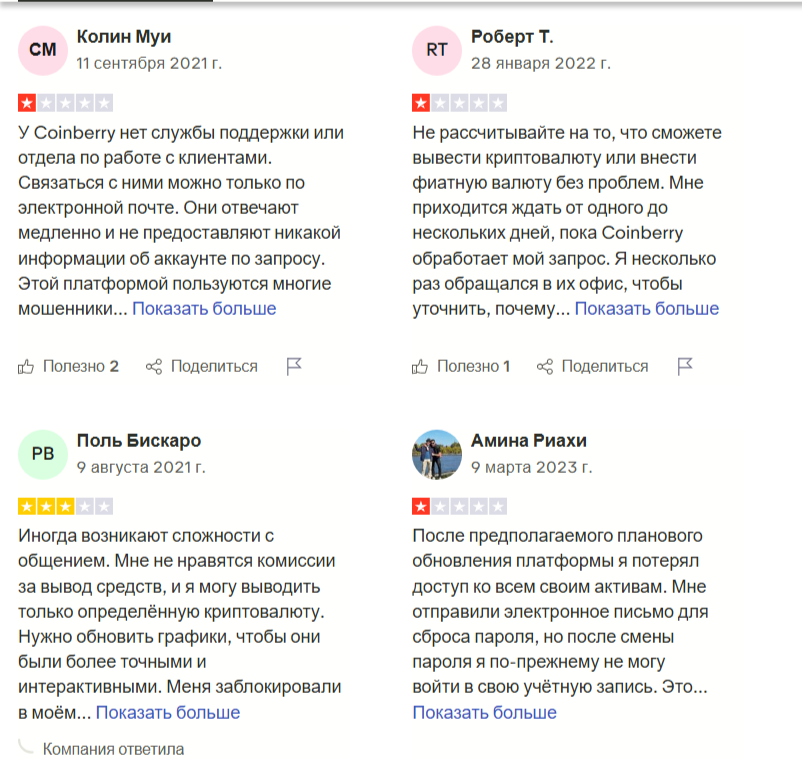Click the Полезно 2 label on Колин Муи's review
This screenshot has height=759, width=802.
tap(80, 367)
